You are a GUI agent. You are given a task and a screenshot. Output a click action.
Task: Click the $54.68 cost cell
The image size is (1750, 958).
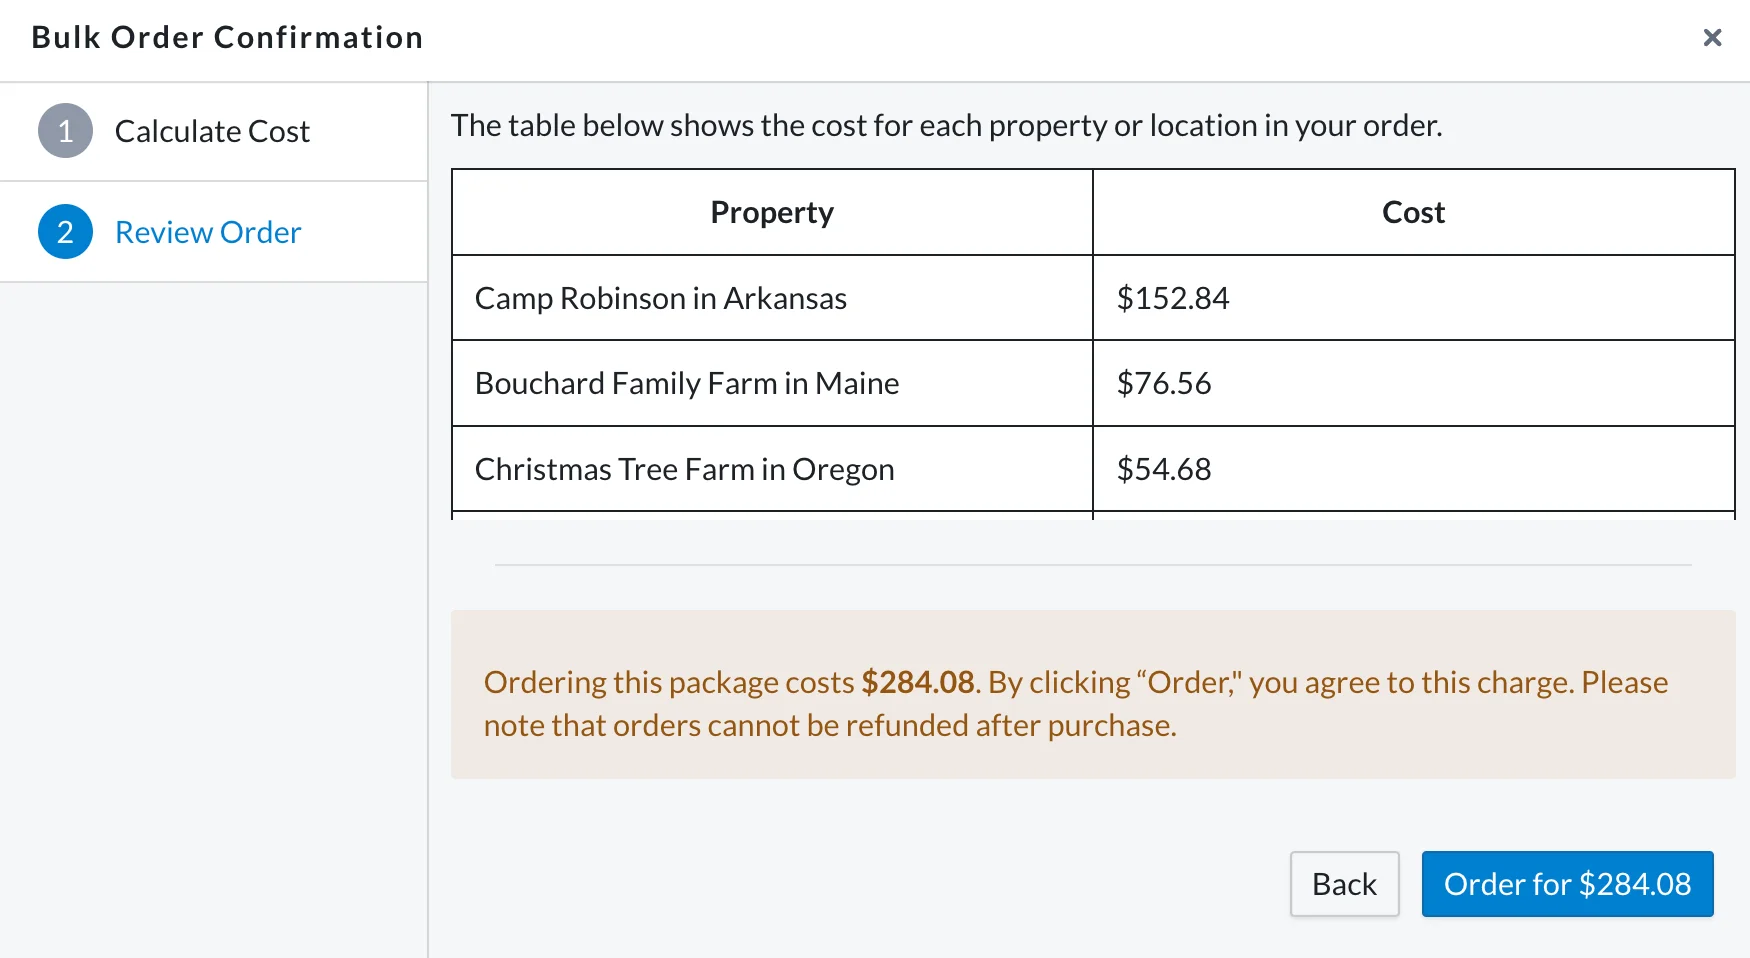[1413, 469]
